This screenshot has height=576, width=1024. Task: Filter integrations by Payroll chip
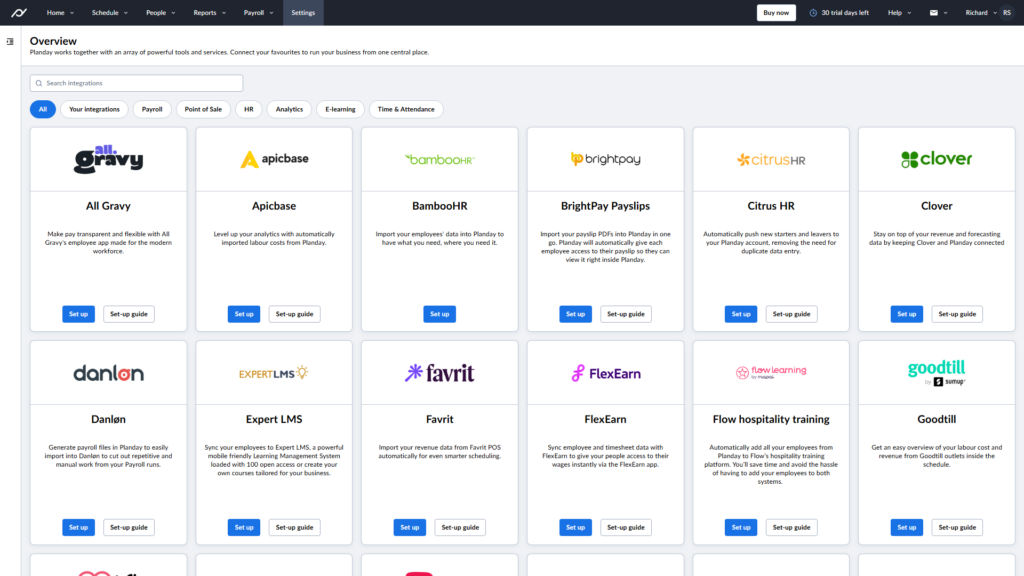[152, 109]
